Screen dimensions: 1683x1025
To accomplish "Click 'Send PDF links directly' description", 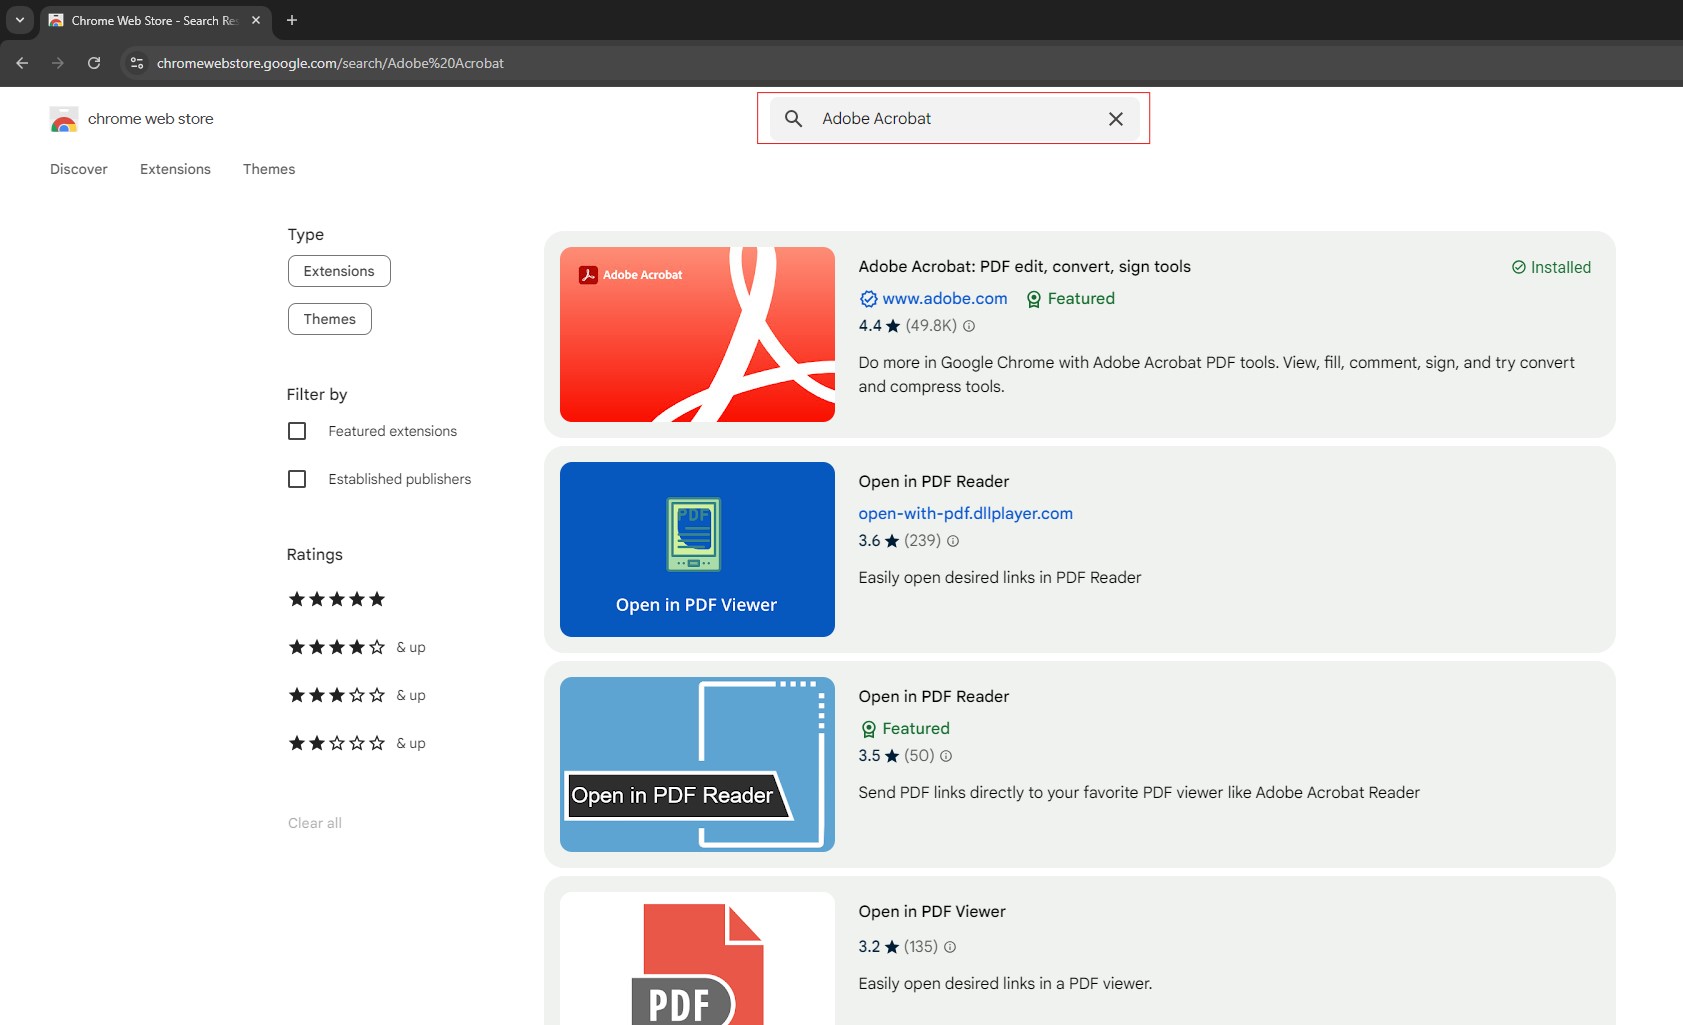I will click(x=1139, y=793).
